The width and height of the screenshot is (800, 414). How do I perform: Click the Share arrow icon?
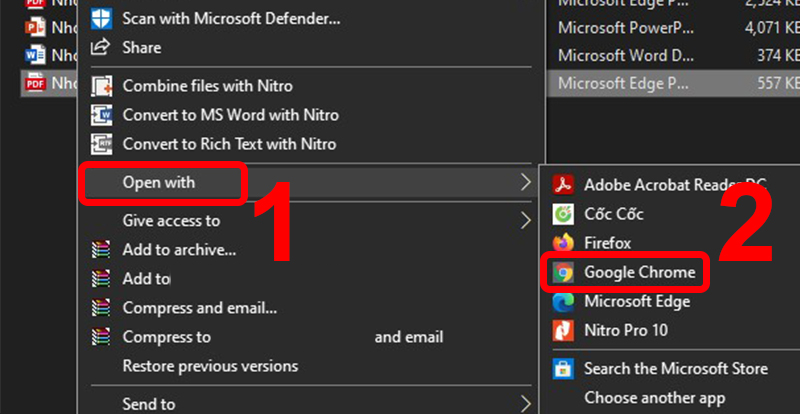(x=101, y=47)
